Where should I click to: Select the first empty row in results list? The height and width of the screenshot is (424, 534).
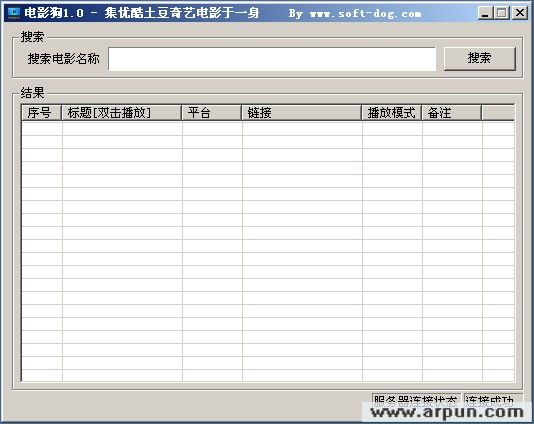268,129
